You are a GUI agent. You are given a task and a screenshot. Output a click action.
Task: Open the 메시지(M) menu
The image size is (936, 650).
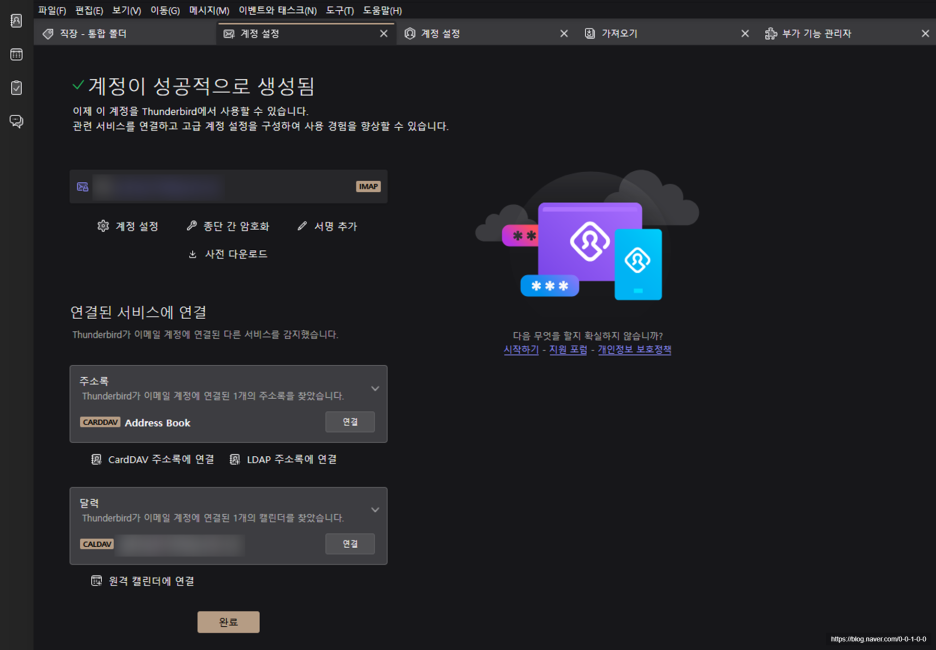click(209, 10)
